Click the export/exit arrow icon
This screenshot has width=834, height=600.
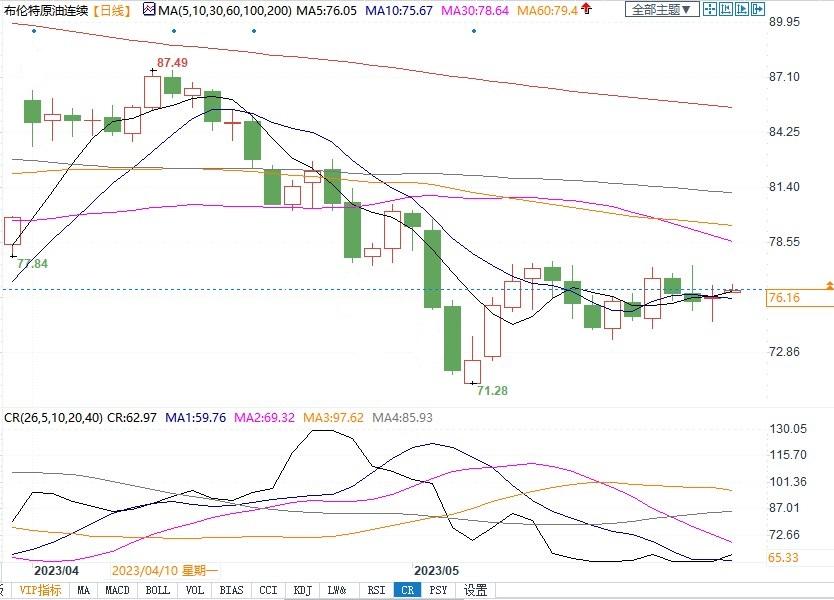click(x=757, y=9)
